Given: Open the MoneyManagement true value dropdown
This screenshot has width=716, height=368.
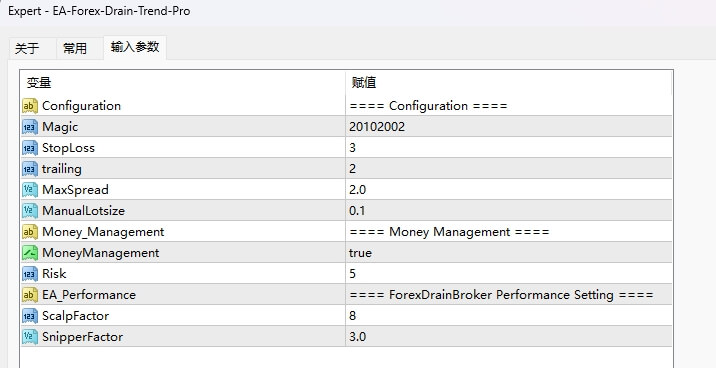Looking at the screenshot, I should 509,253.
